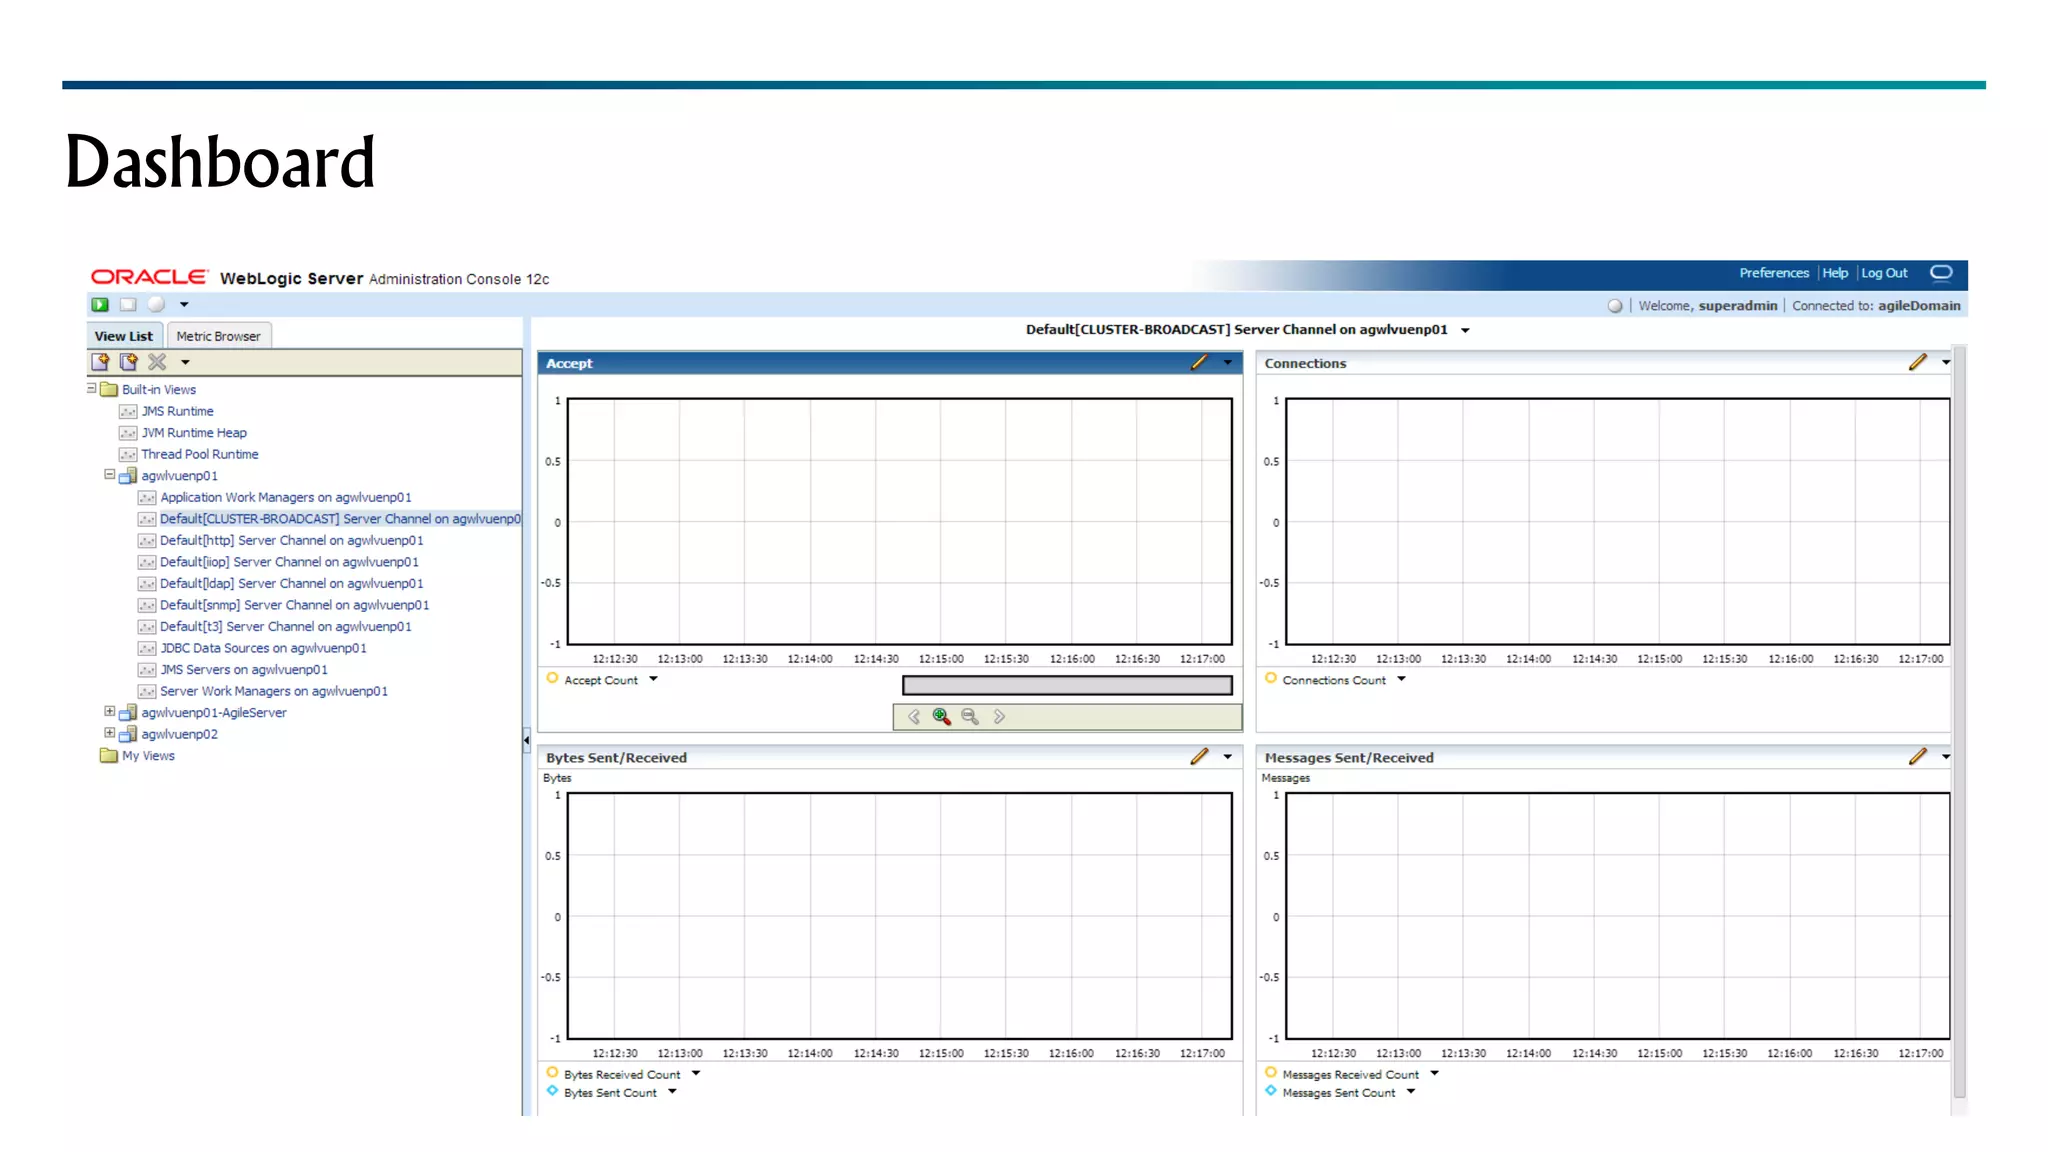
Task: Click the zoom in magnifier icon
Action: [x=941, y=717]
